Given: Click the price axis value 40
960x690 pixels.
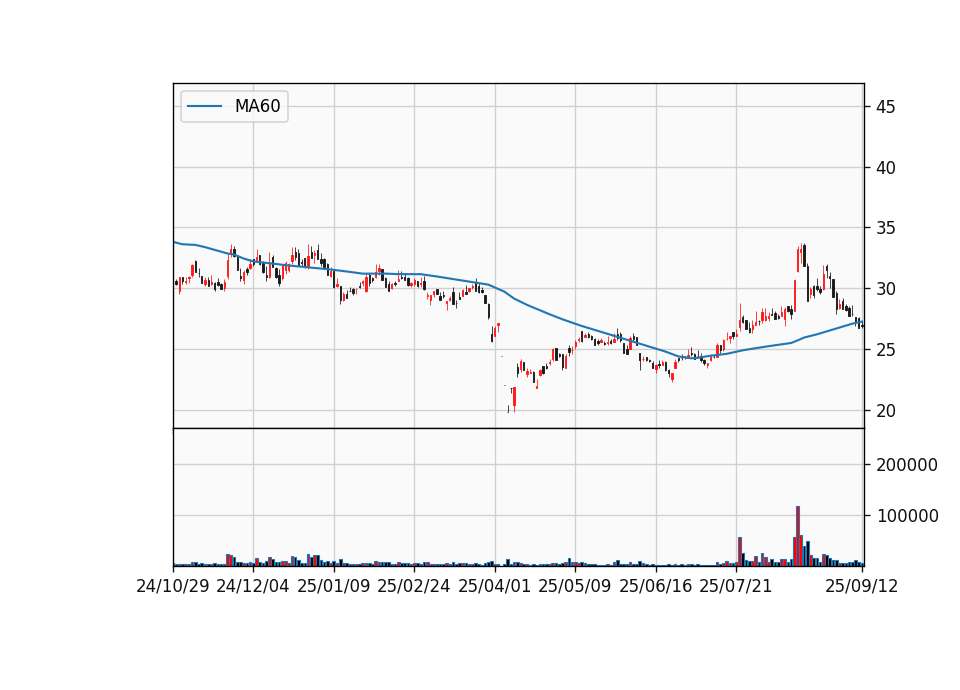Looking at the screenshot, I should point(885,168).
